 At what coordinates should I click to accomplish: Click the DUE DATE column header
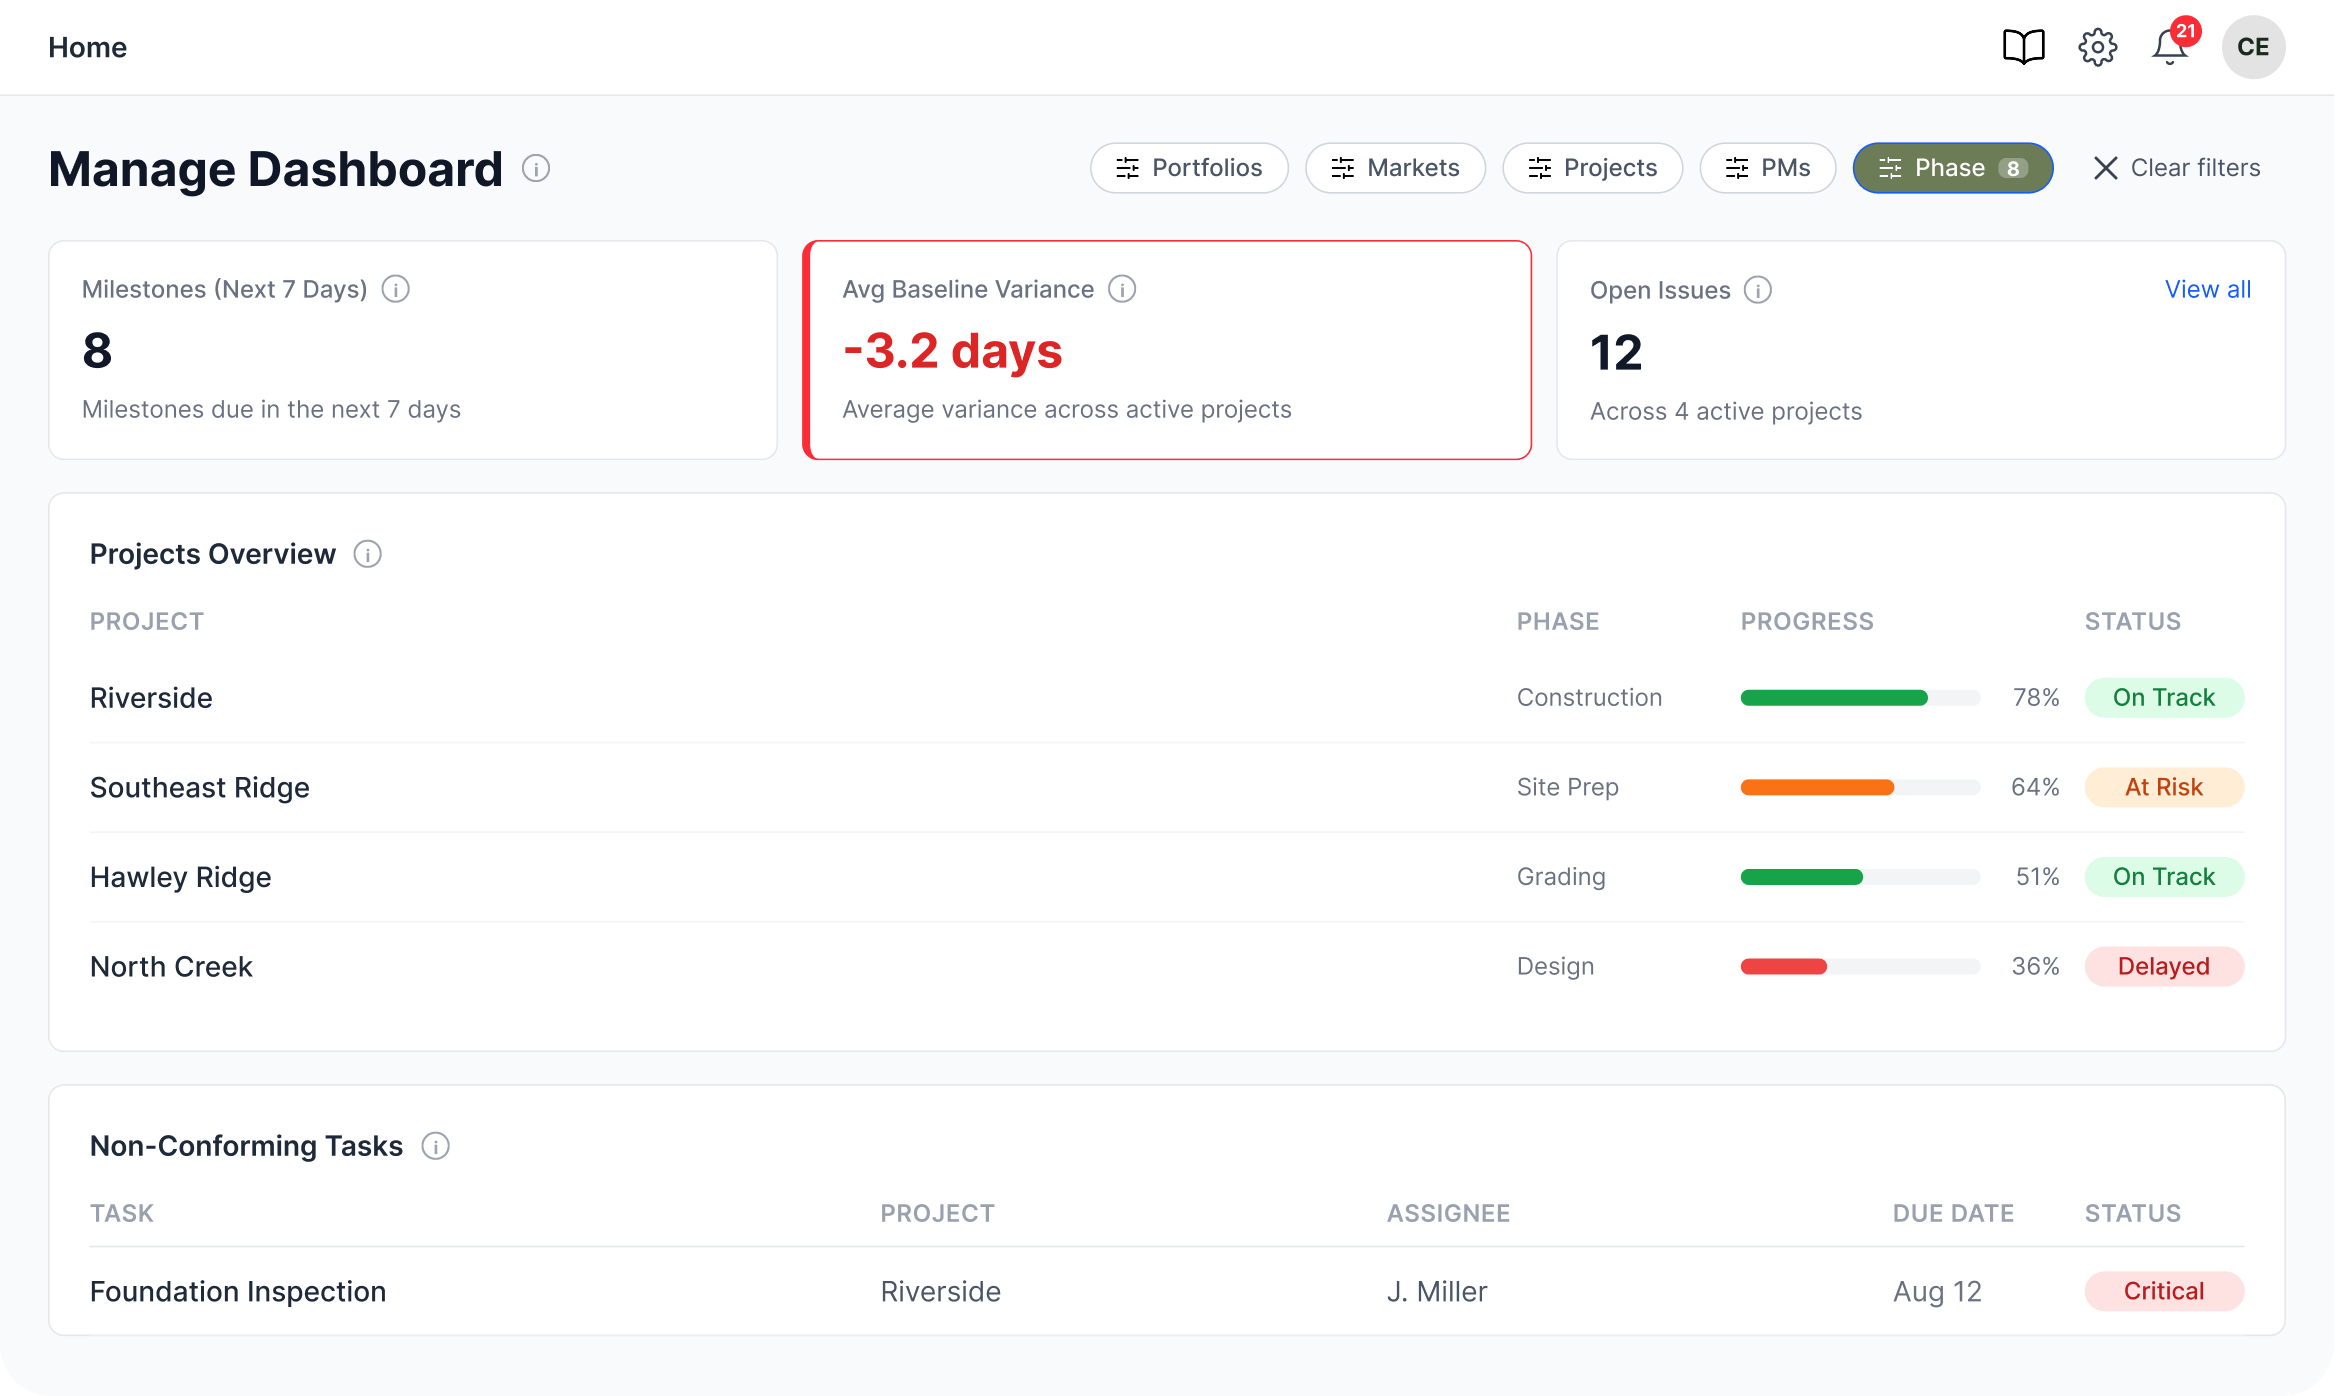coord(1953,1213)
